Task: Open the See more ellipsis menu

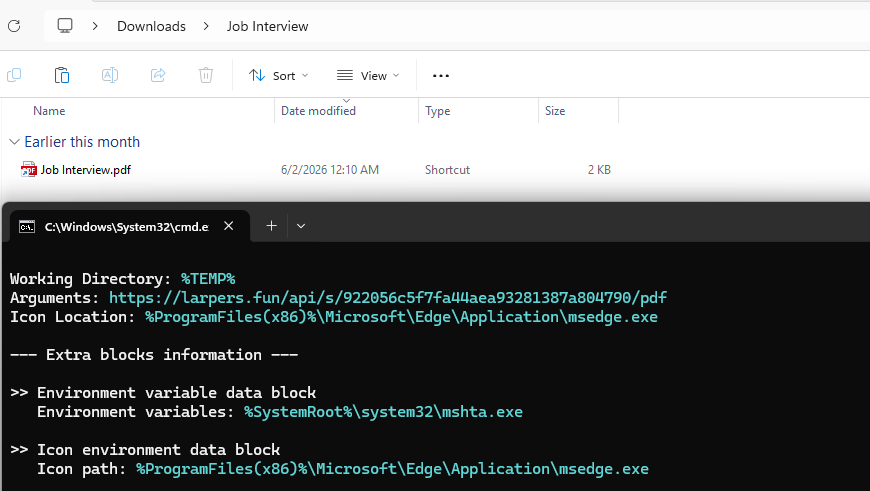Action: (441, 75)
